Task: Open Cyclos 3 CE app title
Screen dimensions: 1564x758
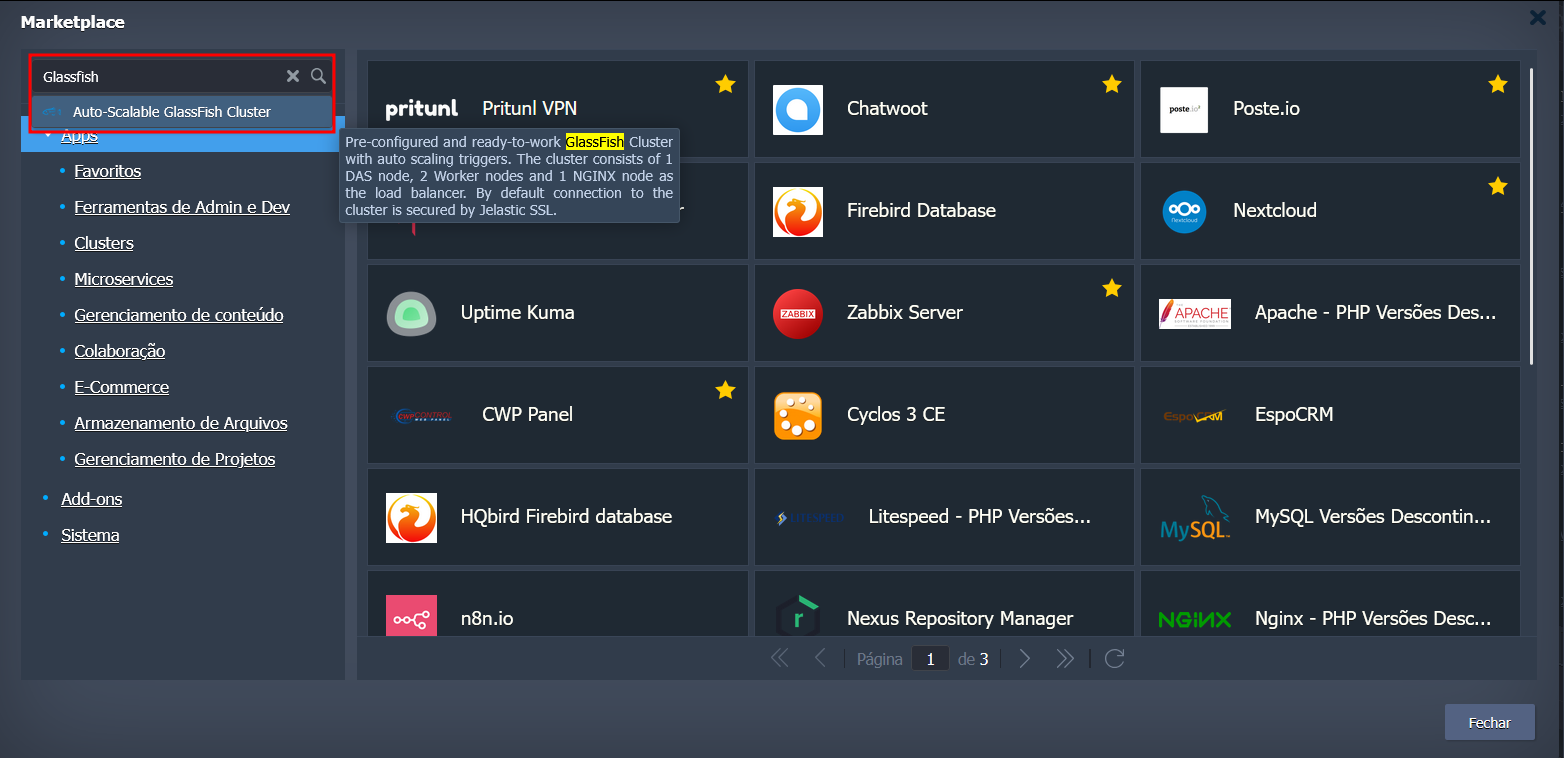Action: [896, 415]
